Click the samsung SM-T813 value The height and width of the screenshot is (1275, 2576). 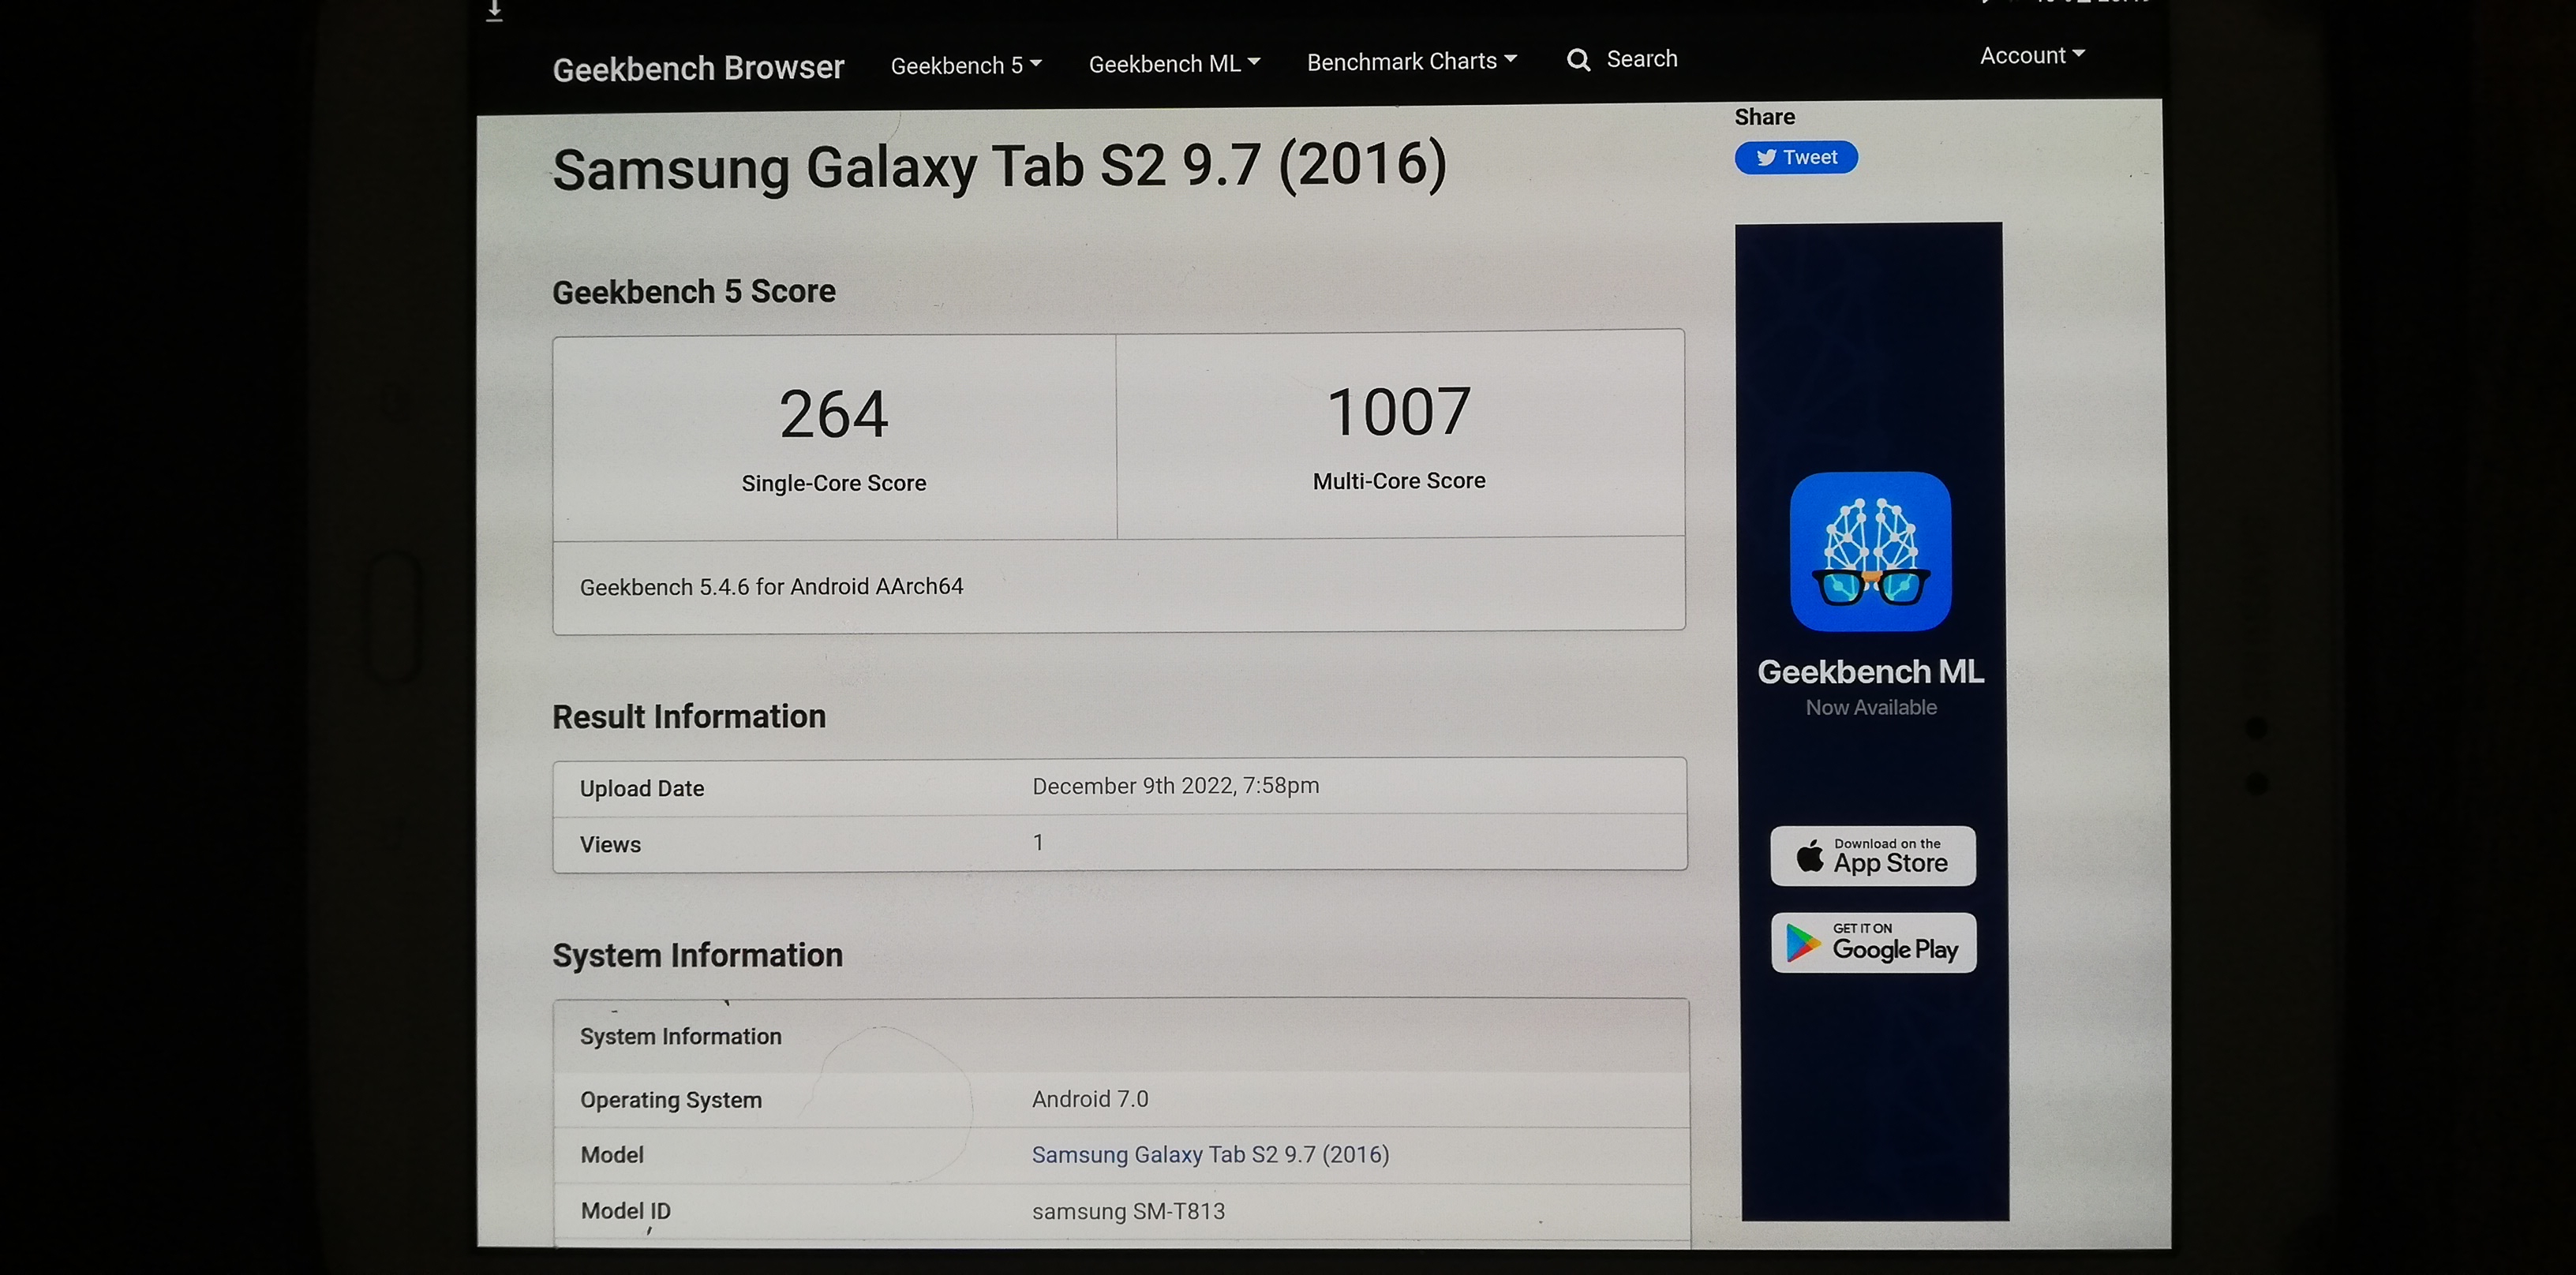coord(1128,1211)
